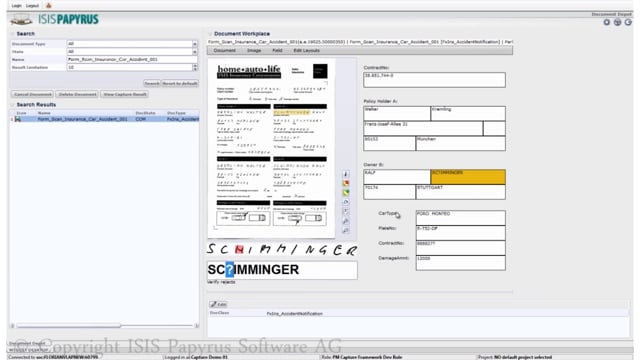Screen dimensions: 640x360
Task: Click the DamageAmnt field
Action: coord(461,263)
